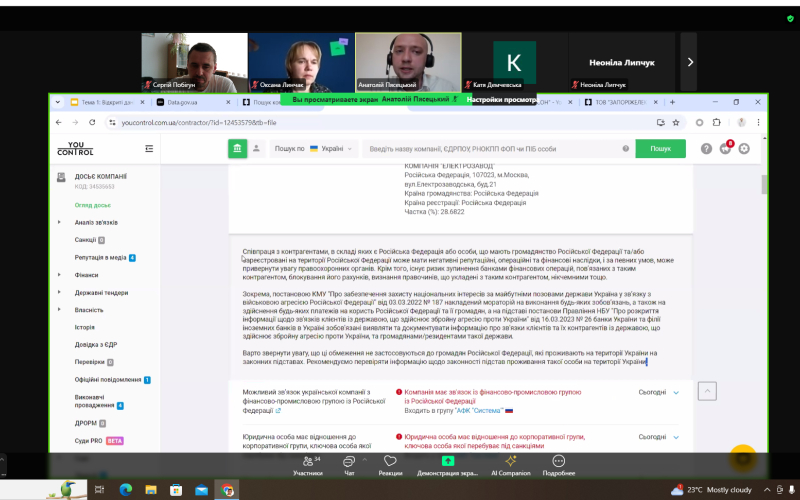This screenshot has width=800, height=500.
Task: Expand the sanctioned corporate group row chevron
Action: (676, 437)
